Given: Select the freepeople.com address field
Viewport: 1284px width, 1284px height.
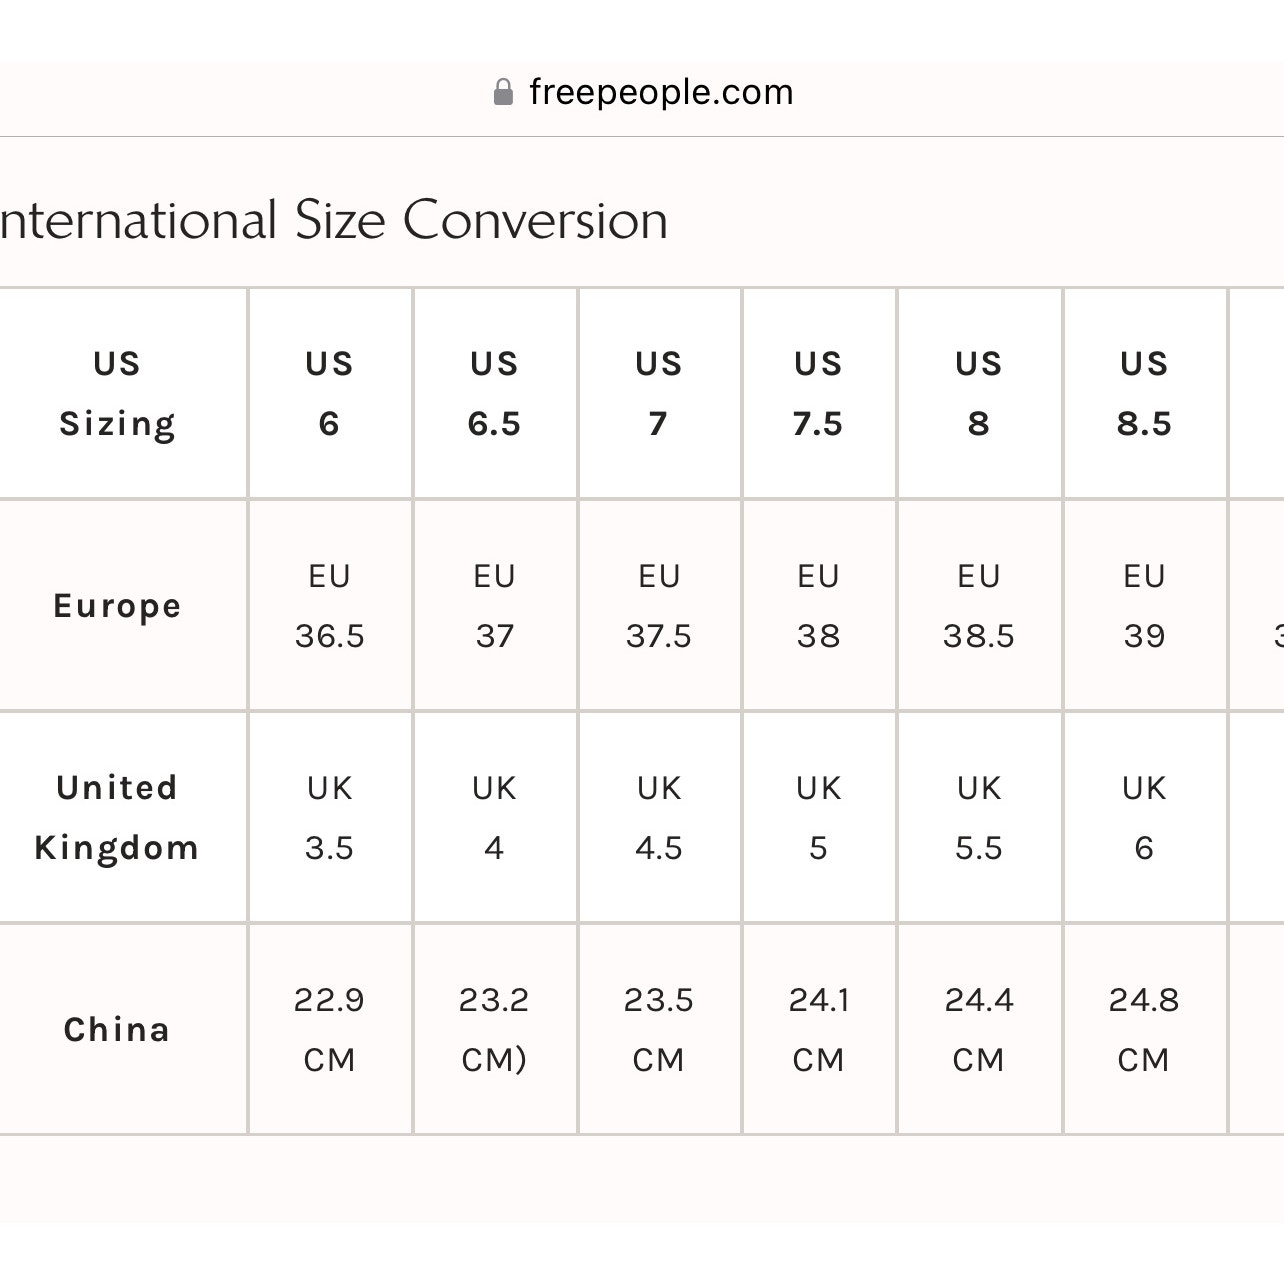Looking at the screenshot, I should (x=642, y=92).
